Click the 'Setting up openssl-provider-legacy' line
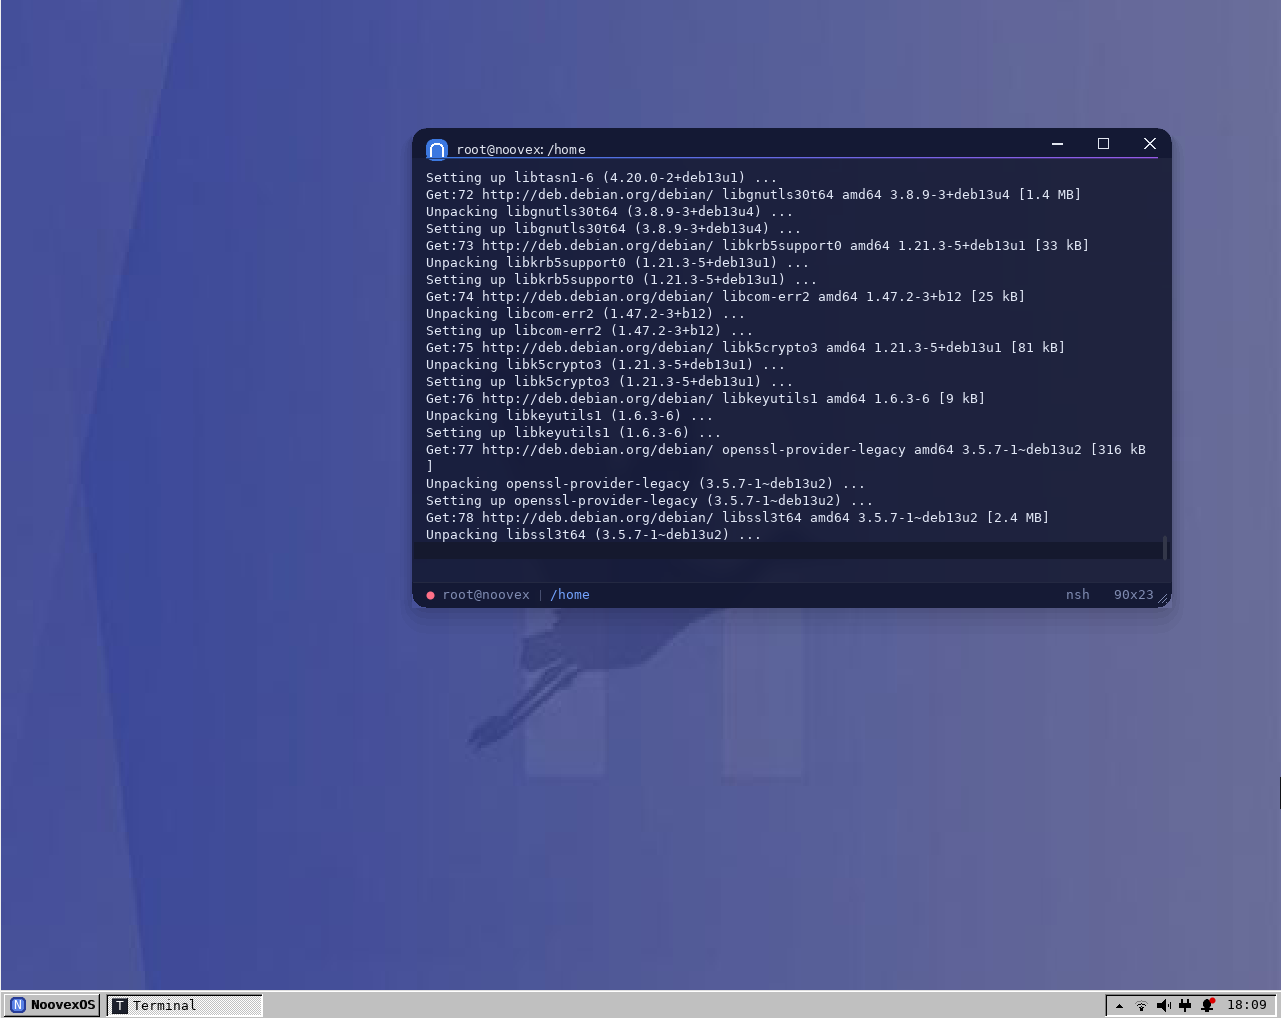Image resolution: width=1281 pixels, height=1018 pixels. click(x=649, y=501)
